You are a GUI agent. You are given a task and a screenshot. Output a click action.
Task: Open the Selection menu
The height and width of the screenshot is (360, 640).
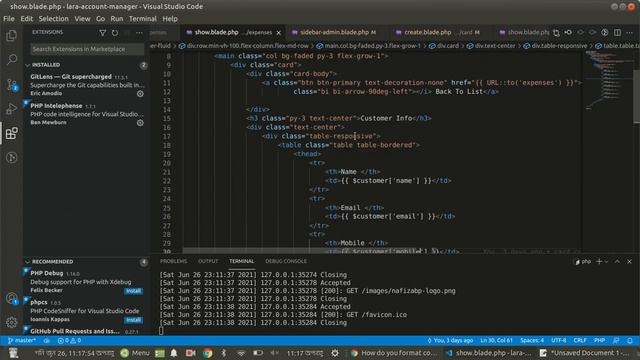(53, 19)
